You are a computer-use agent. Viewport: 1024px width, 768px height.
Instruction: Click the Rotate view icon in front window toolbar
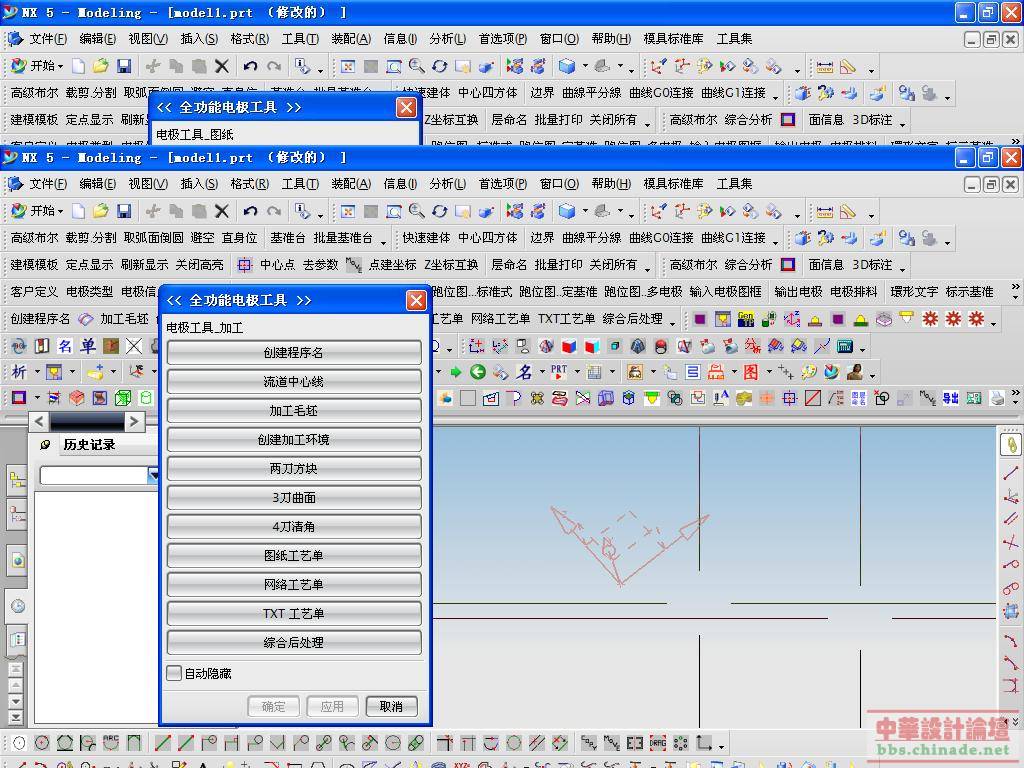tap(440, 211)
